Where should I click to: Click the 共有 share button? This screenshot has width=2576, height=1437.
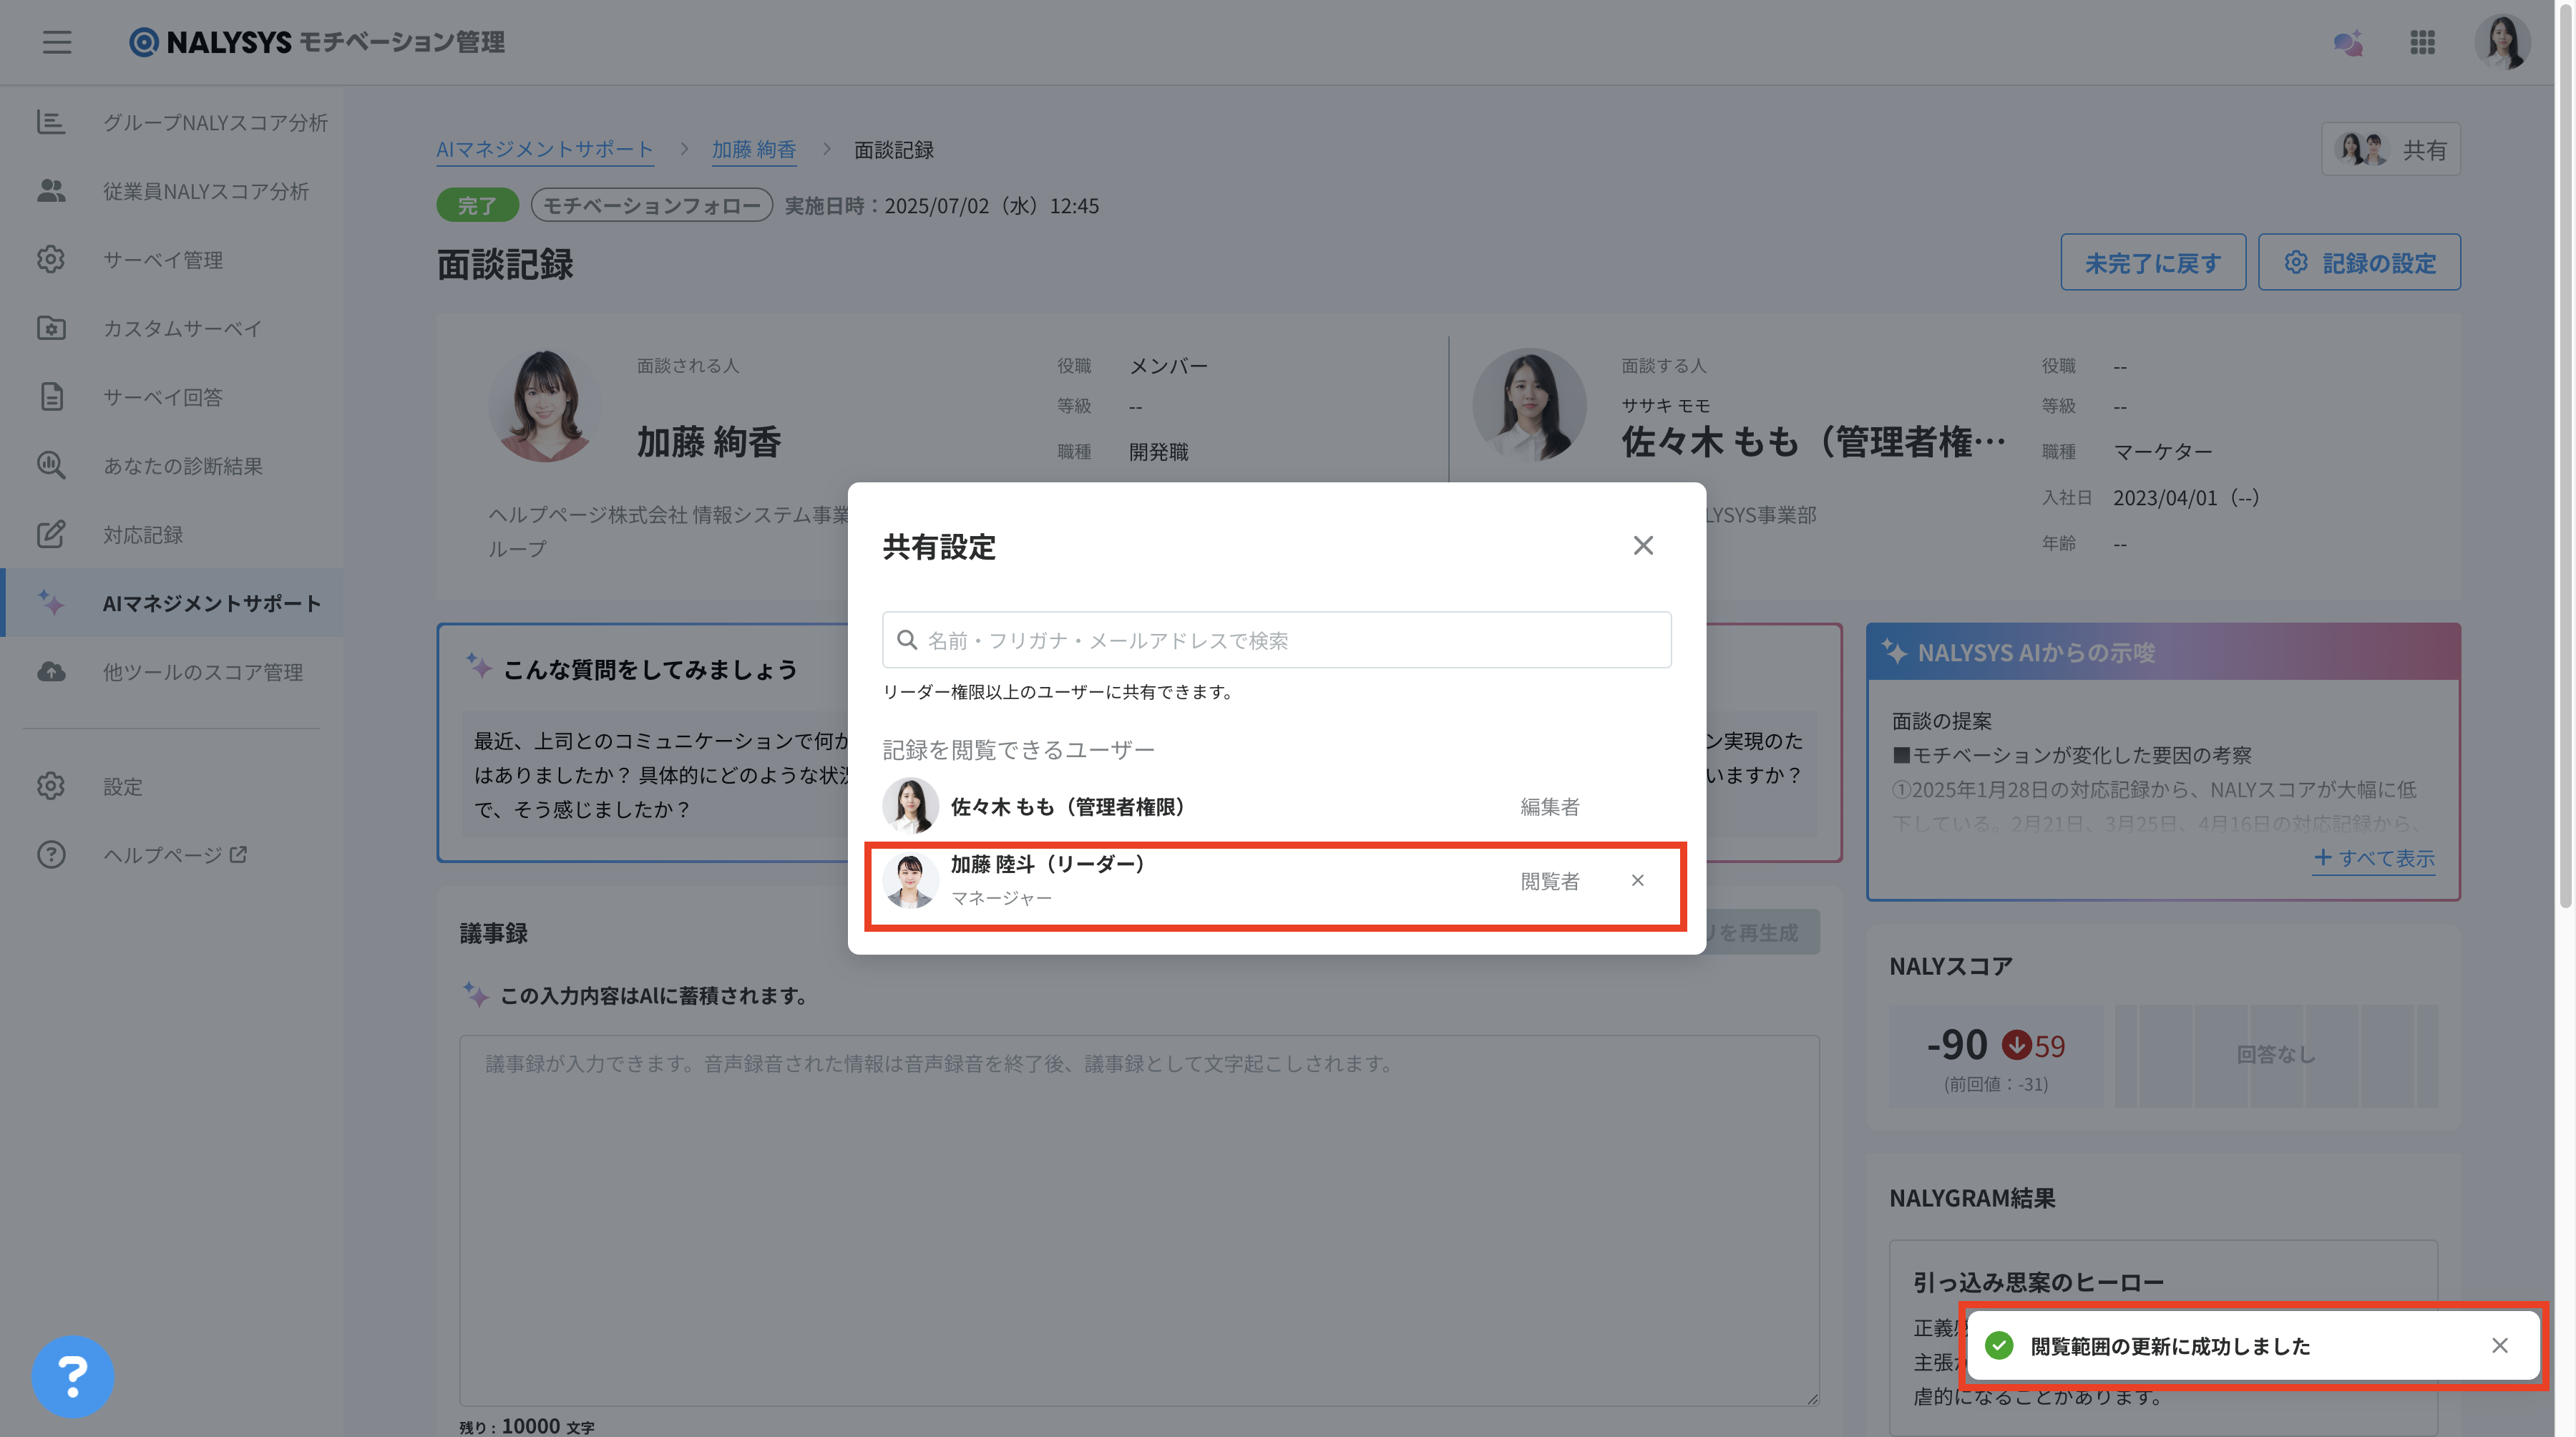2391,150
